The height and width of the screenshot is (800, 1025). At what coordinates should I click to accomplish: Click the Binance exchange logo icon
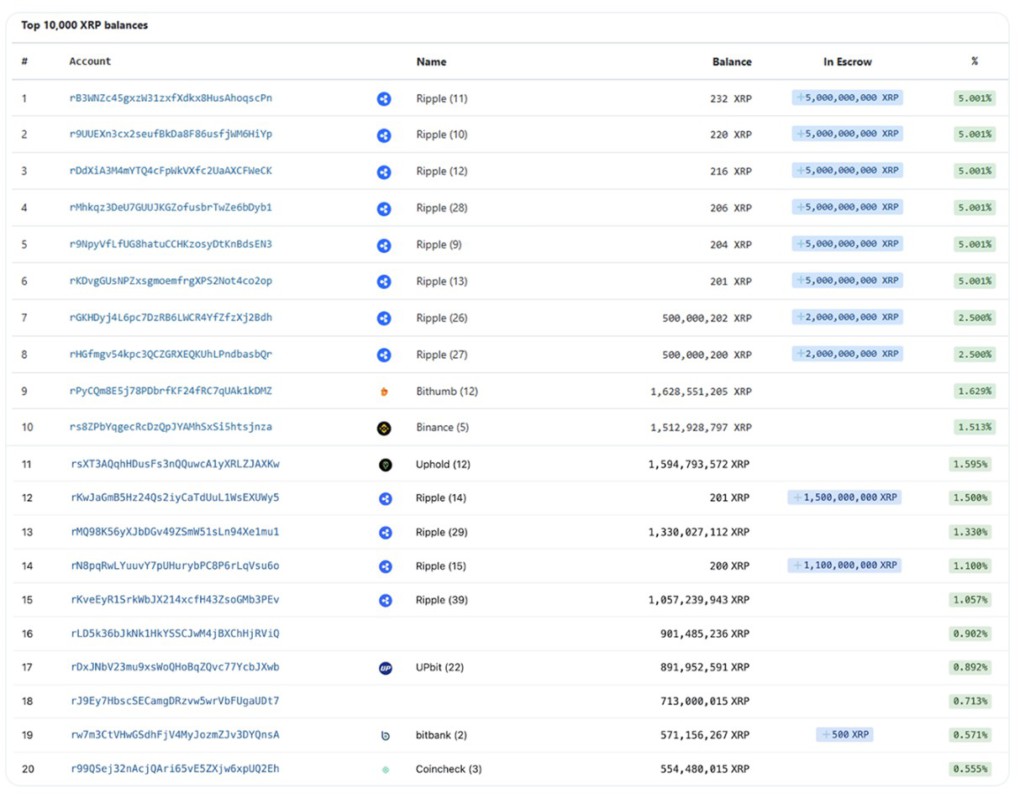pyautogui.click(x=384, y=428)
